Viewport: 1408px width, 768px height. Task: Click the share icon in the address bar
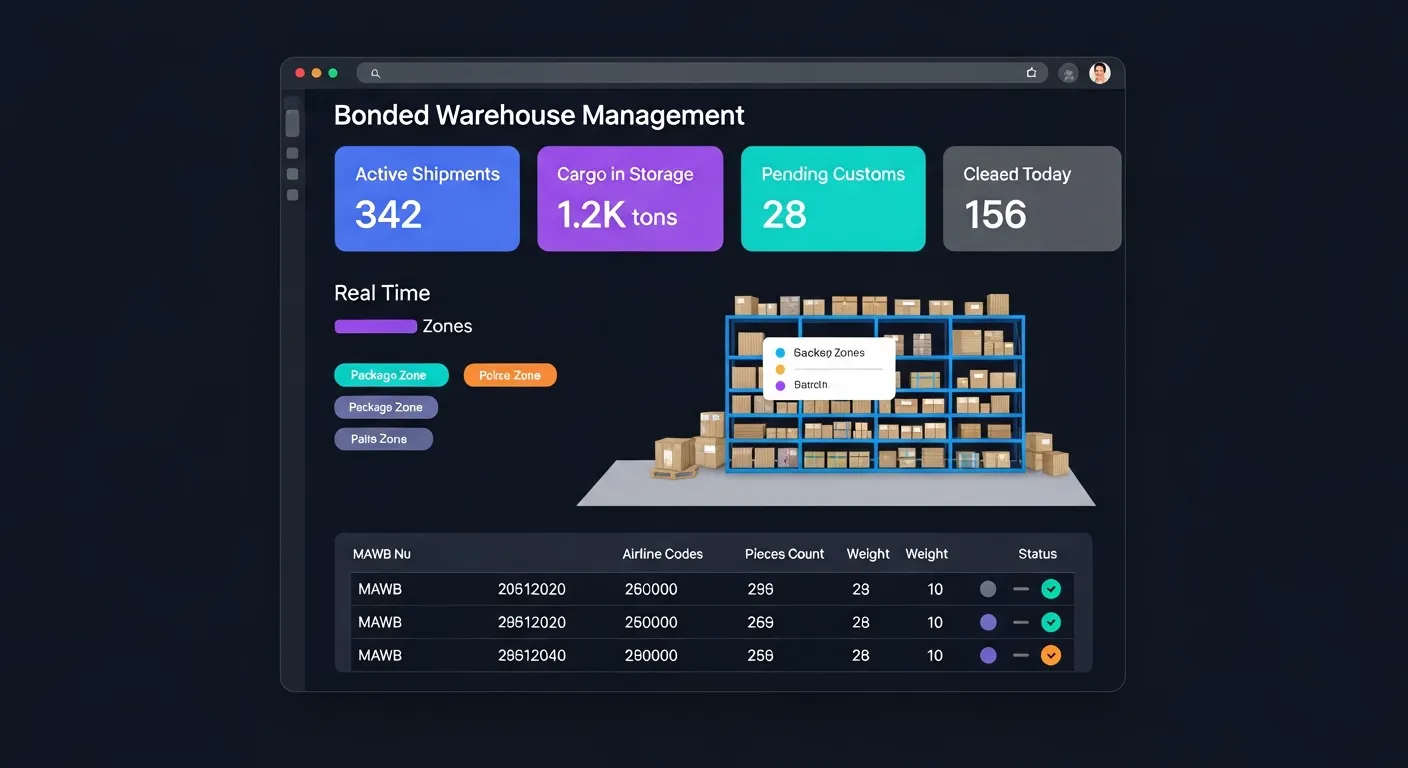coord(1031,73)
